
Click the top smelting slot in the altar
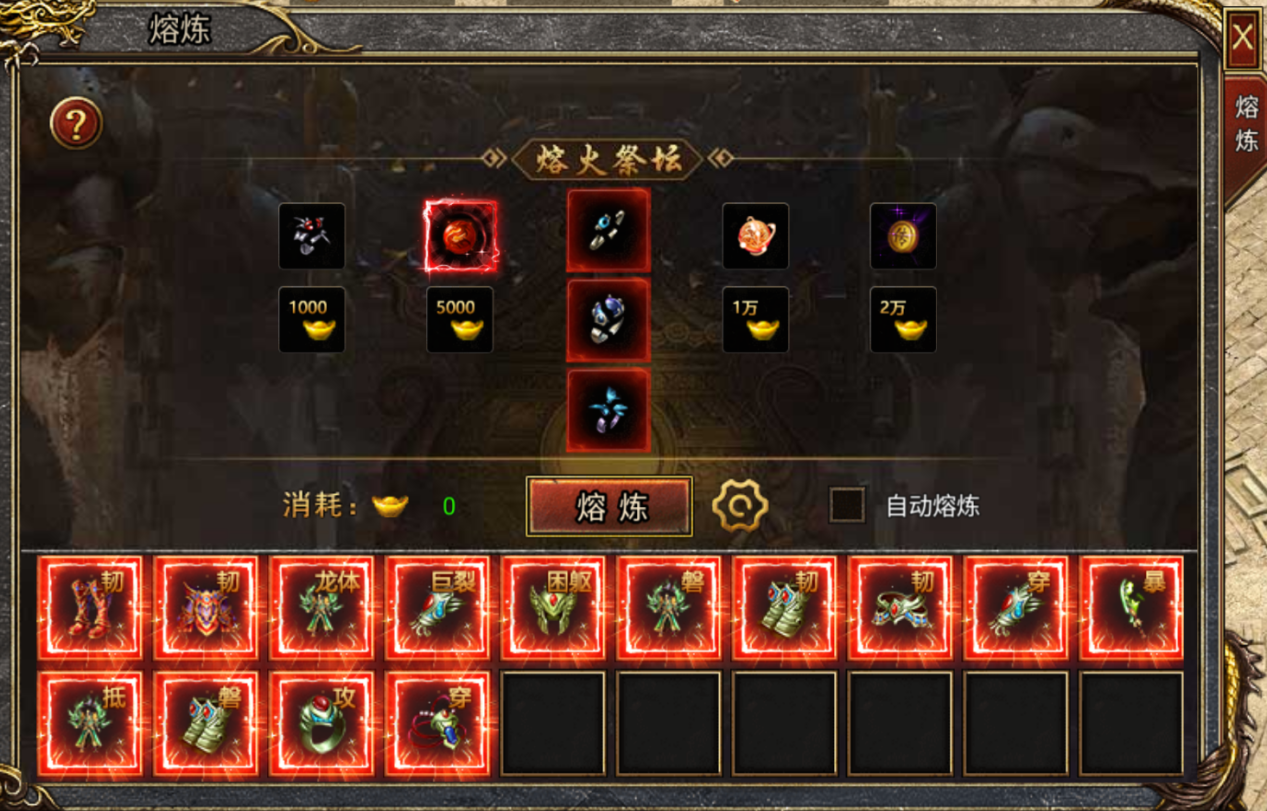[x=608, y=230]
